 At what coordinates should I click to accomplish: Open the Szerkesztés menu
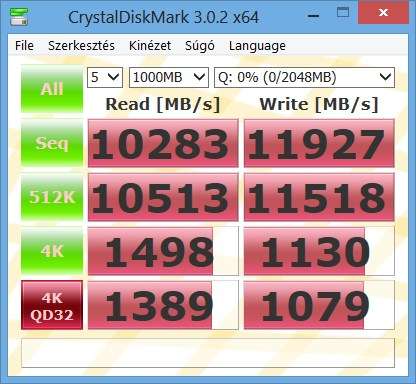[81, 46]
